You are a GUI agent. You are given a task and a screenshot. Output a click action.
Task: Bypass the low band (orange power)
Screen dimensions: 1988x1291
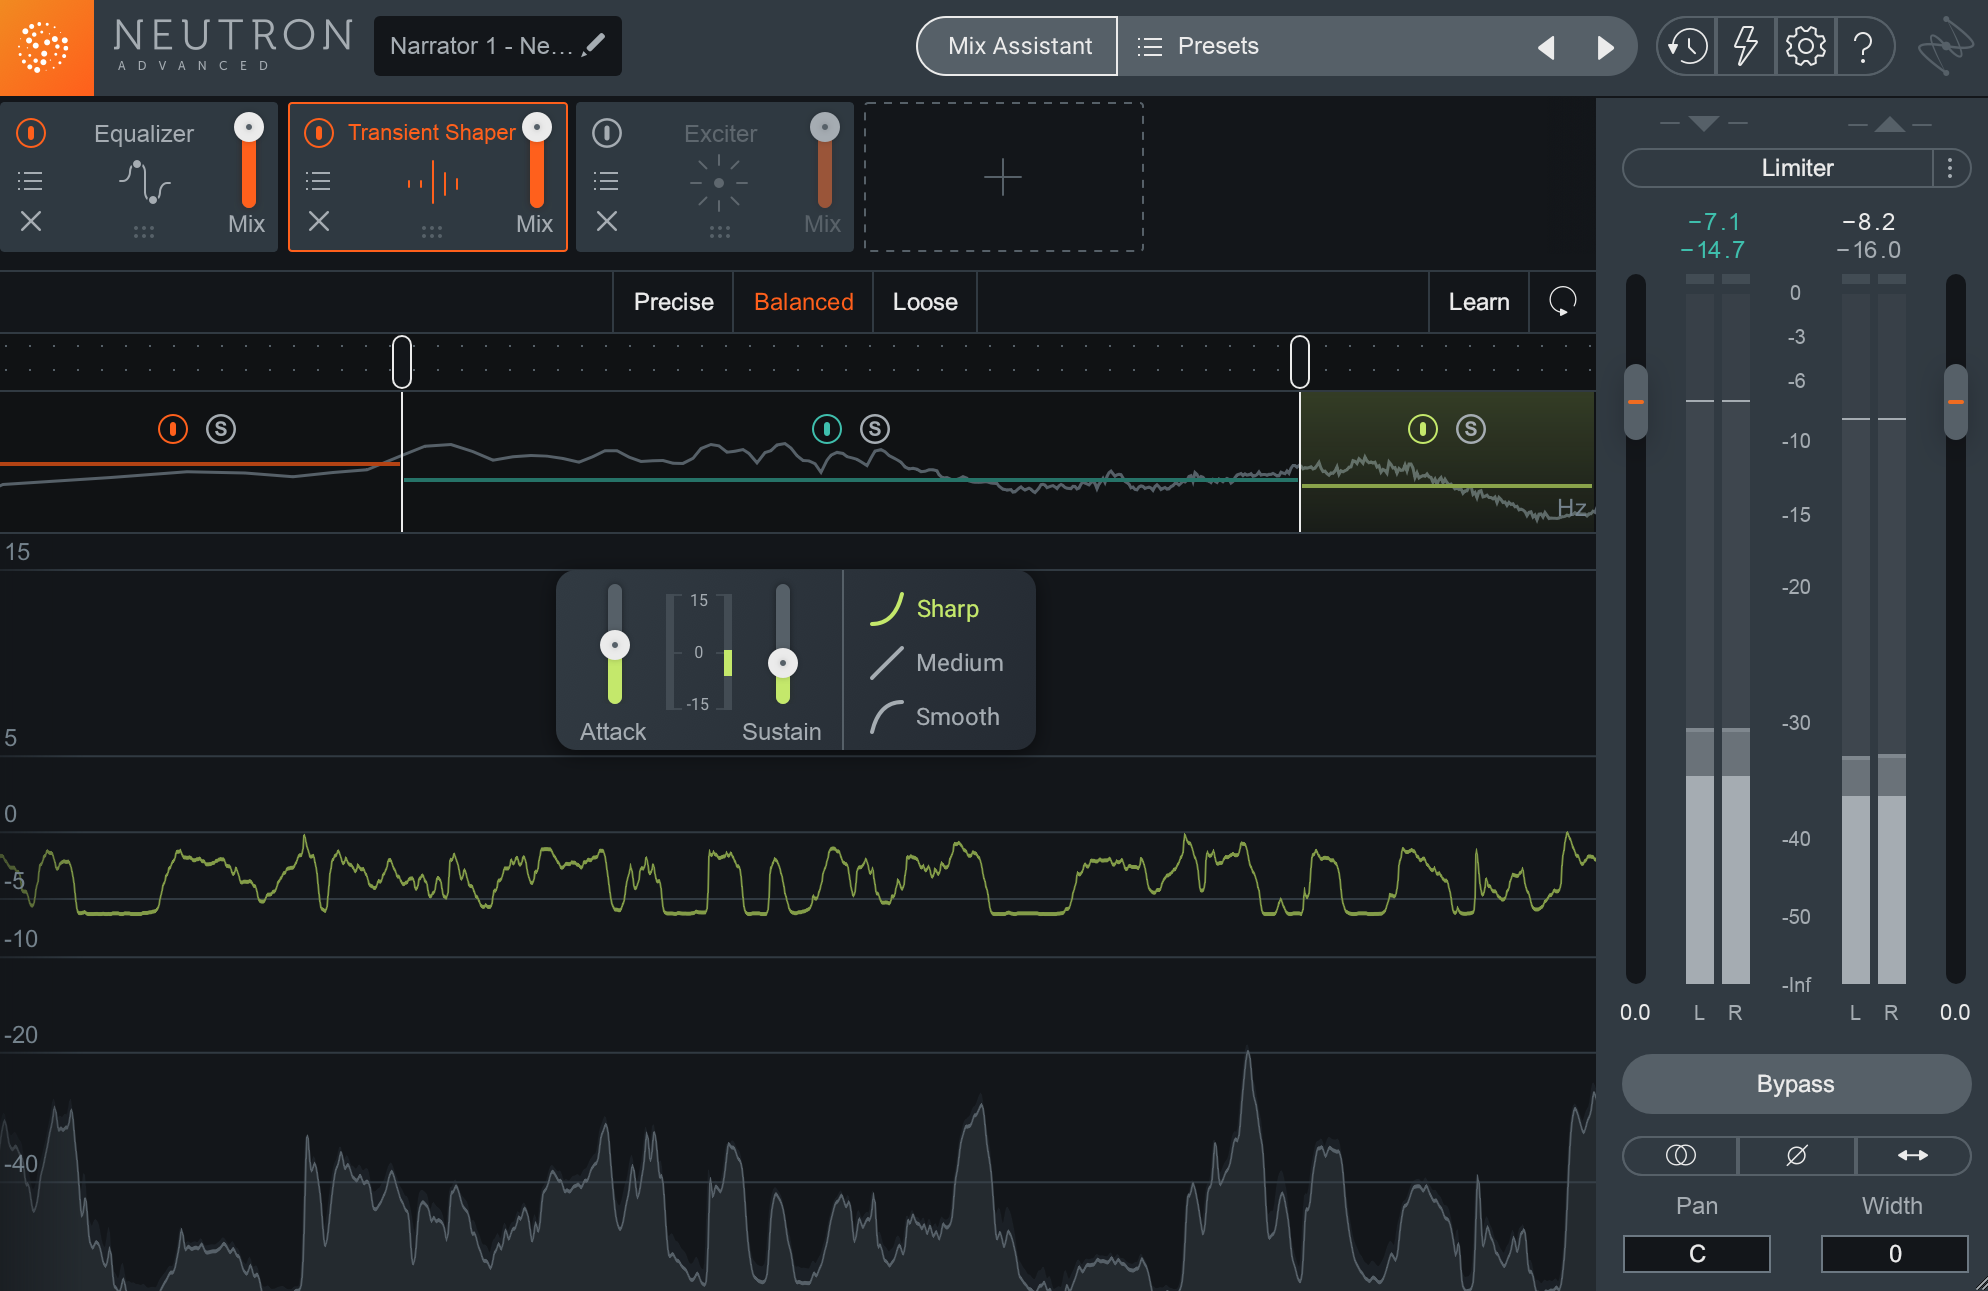coord(173,429)
